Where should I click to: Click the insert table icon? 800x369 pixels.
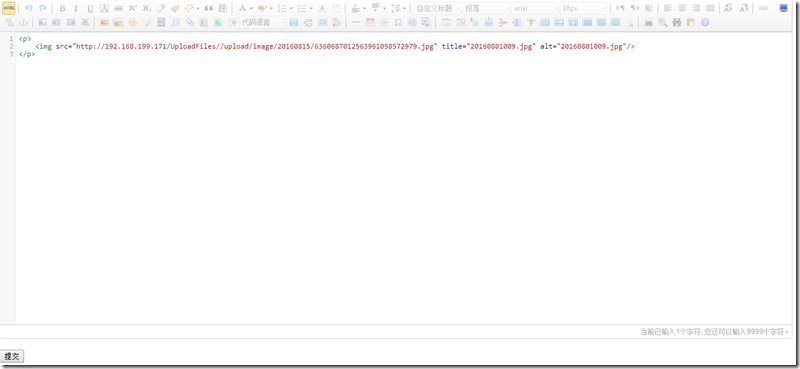click(446, 22)
